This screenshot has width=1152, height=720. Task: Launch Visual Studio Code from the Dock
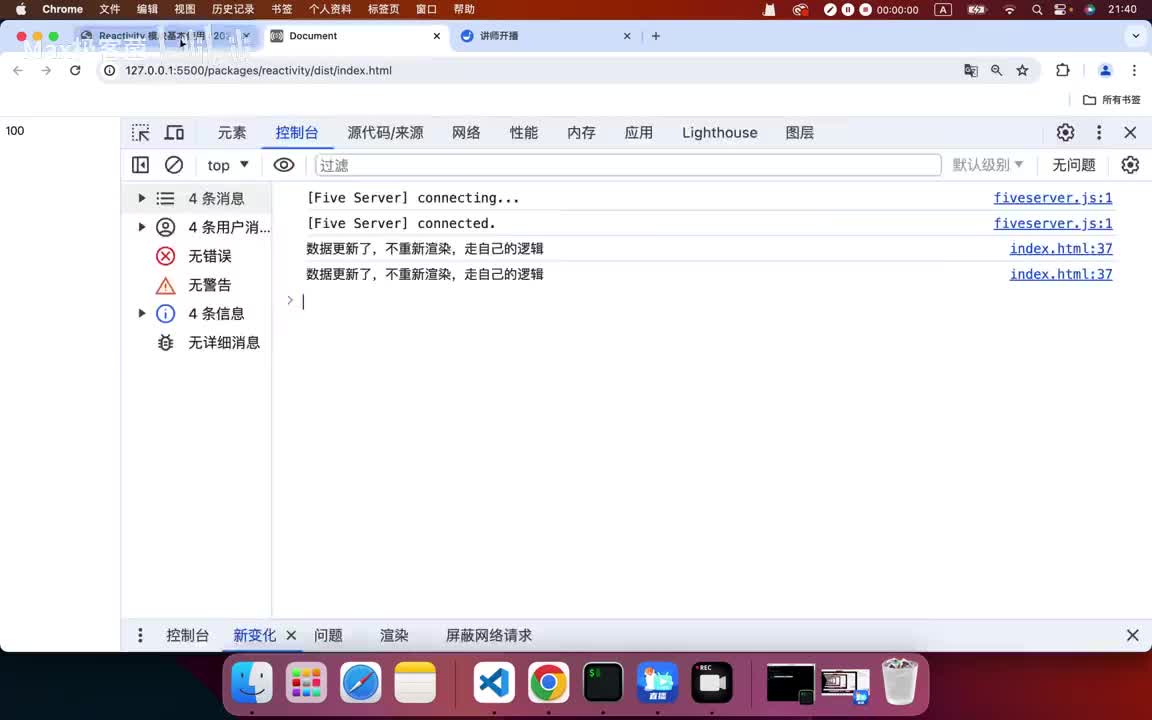[x=494, y=683]
